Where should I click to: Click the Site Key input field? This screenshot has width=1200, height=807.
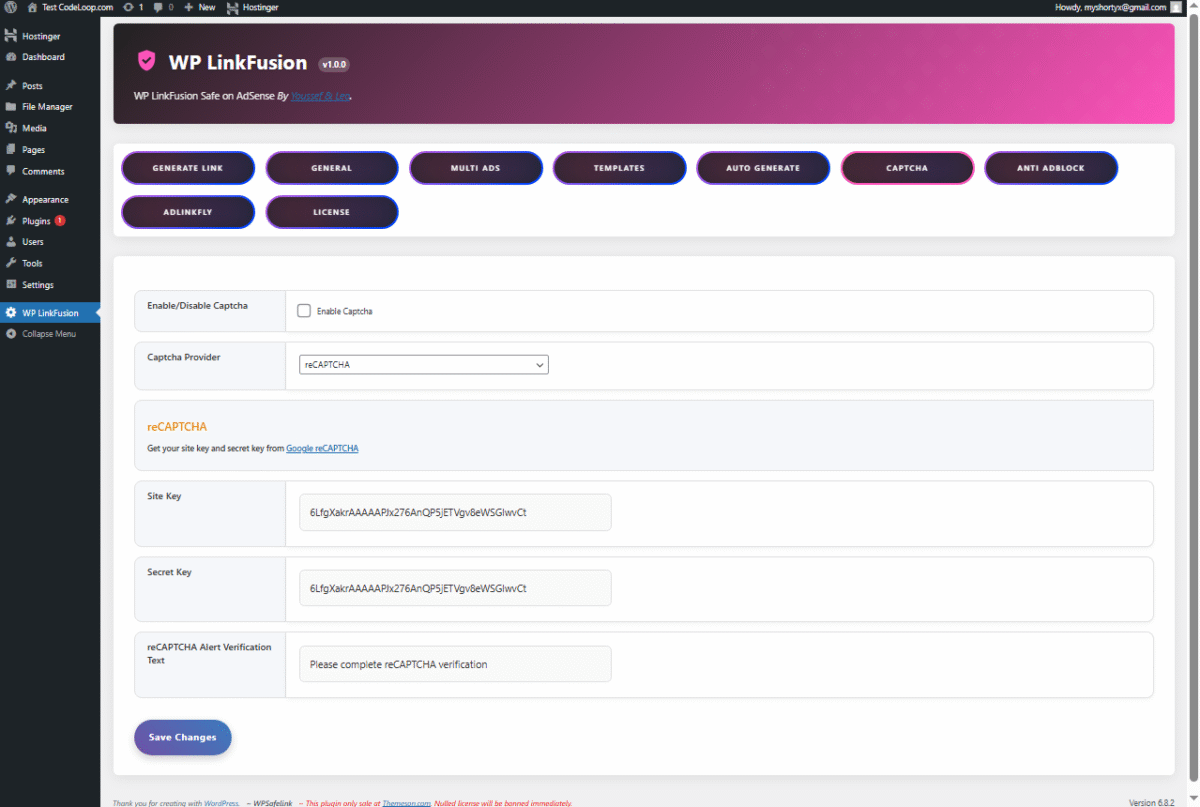click(x=455, y=512)
